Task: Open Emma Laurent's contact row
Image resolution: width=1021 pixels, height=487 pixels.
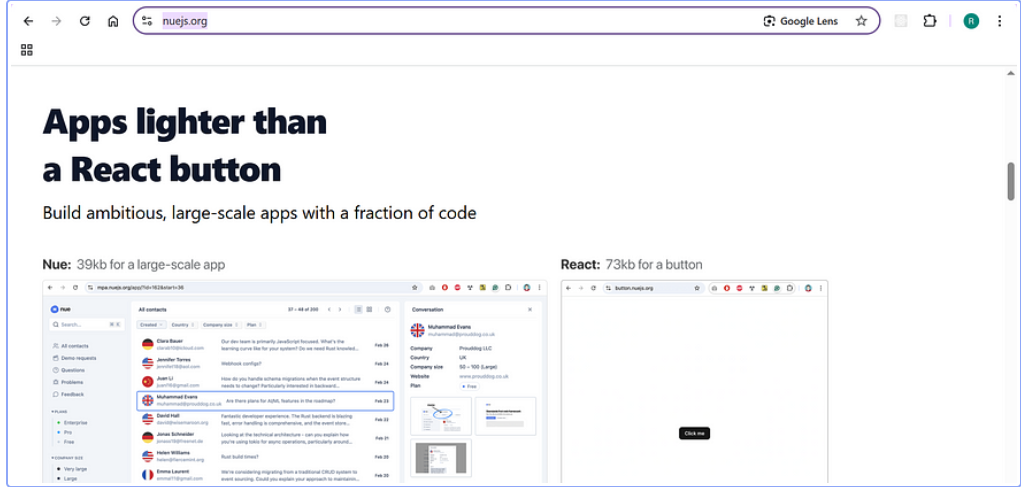Action: (x=265, y=475)
